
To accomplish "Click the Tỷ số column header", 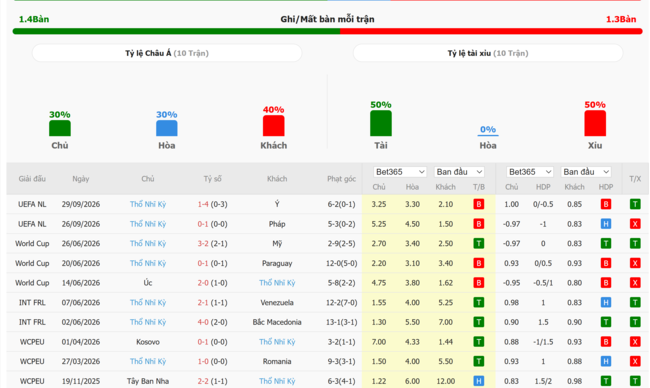I will click(213, 179).
